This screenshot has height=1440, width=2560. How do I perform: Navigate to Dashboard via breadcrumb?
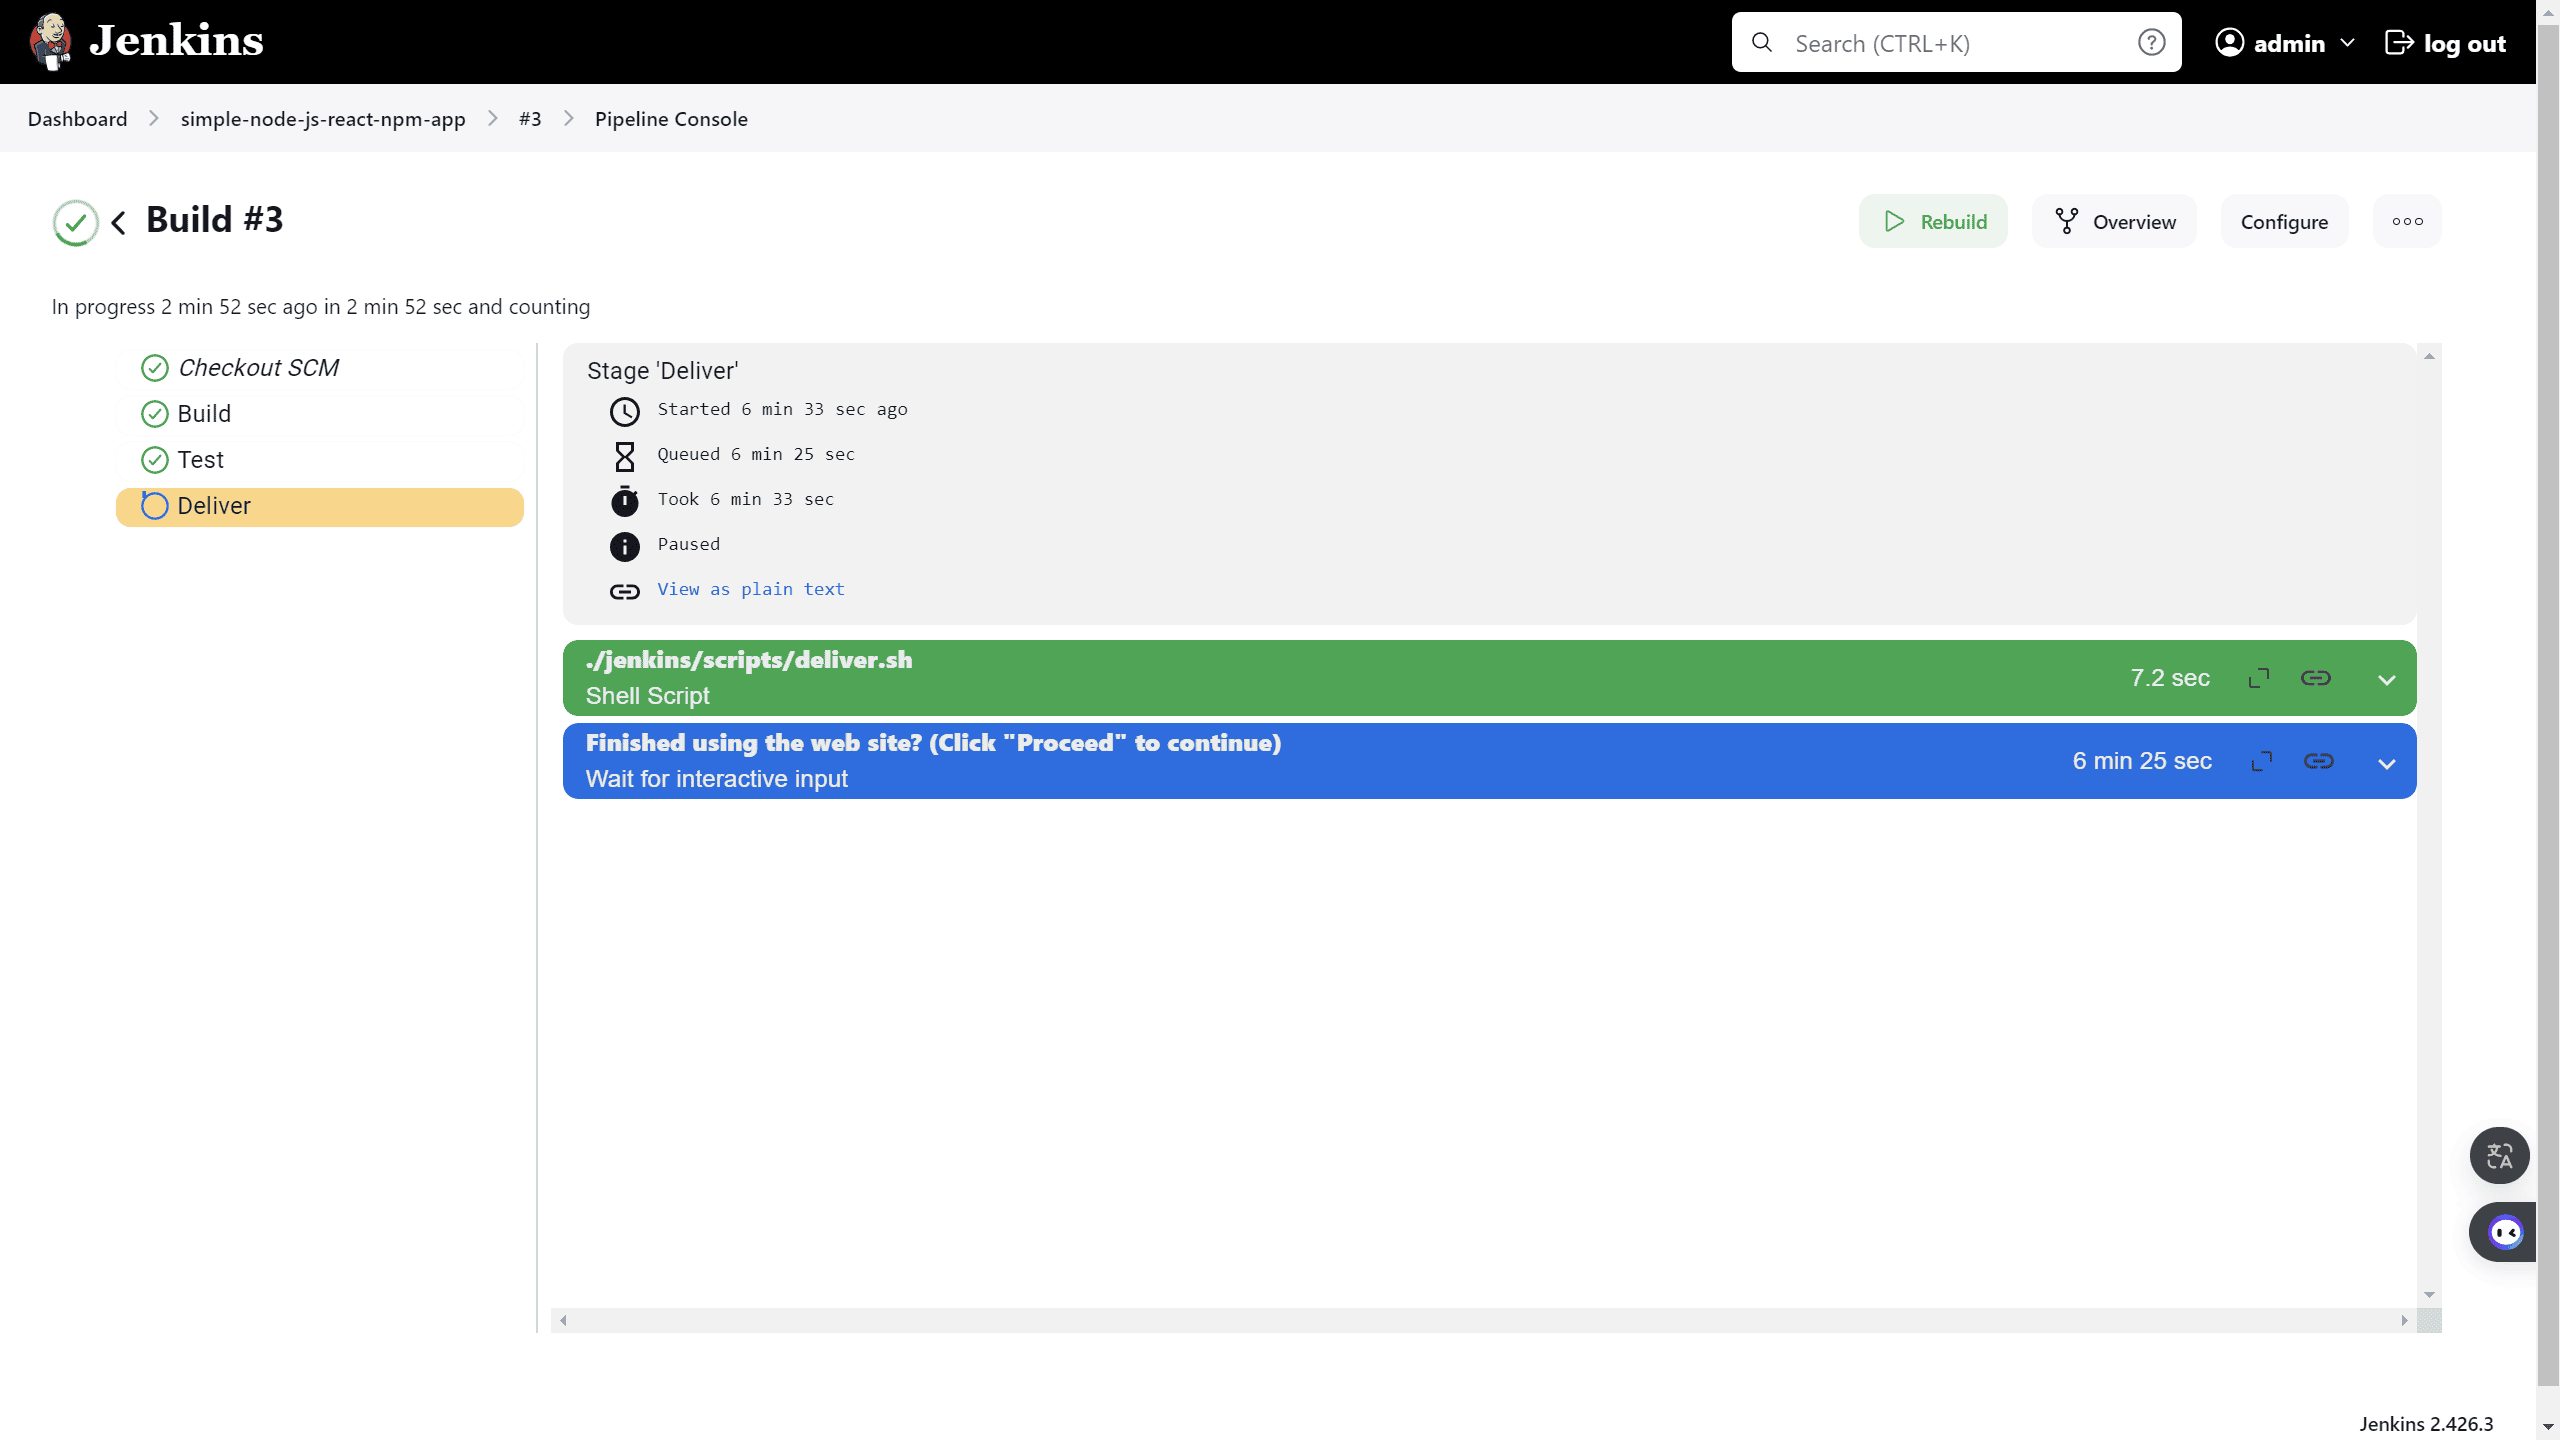pyautogui.click(x=77, y=118)
